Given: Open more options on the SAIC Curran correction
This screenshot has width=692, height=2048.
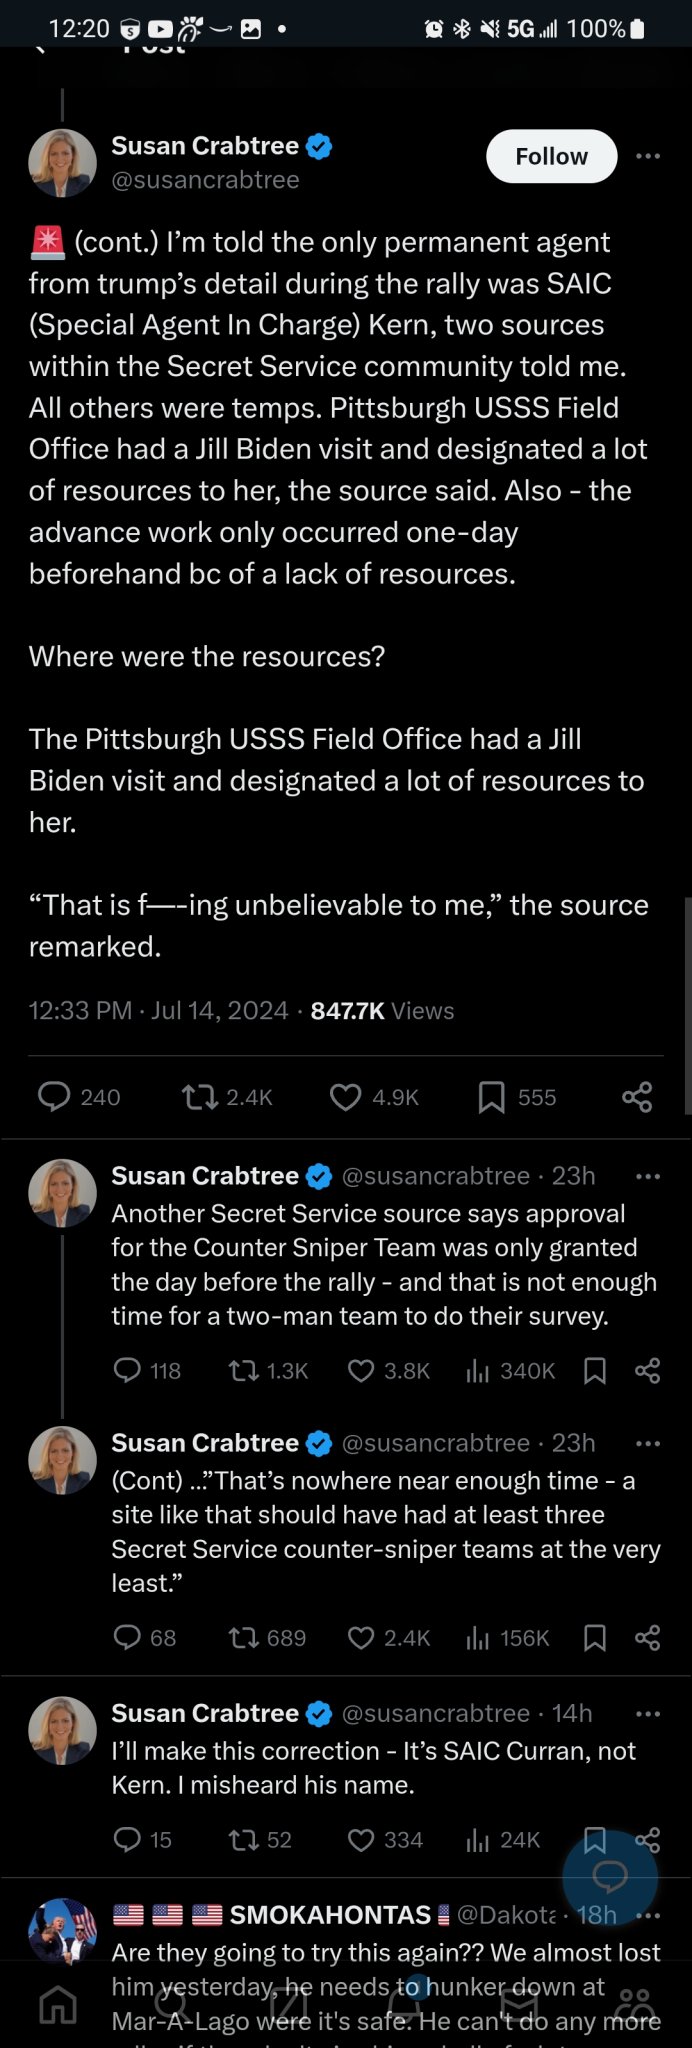Looking at the screenshot, I should [x=648, y=1713].
